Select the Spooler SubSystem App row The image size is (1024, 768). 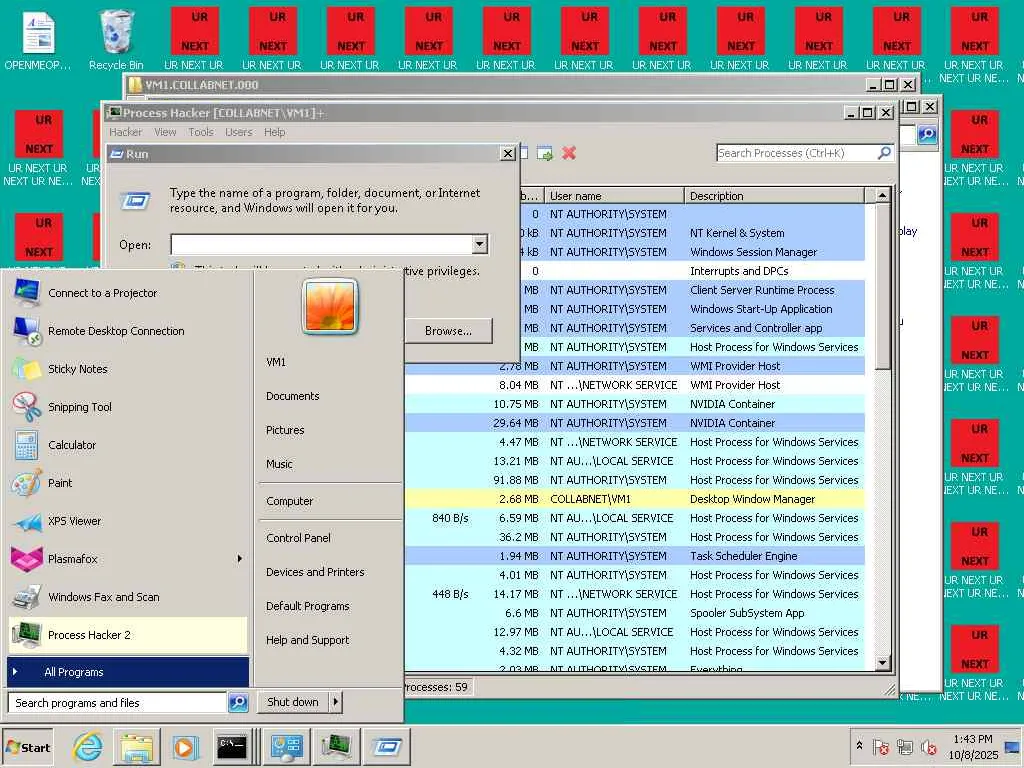[634, 613]
